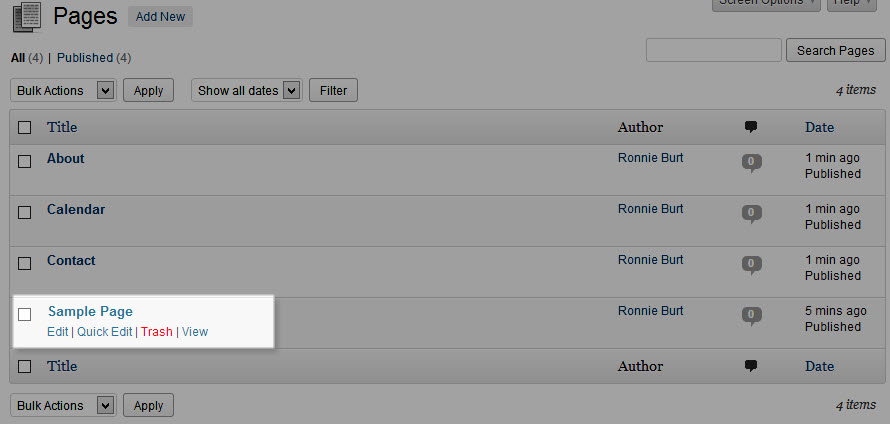This screenshot has height=424, width=890.
Task: Toggle the select-all checkbox in the header row
Action: [25, 127]
